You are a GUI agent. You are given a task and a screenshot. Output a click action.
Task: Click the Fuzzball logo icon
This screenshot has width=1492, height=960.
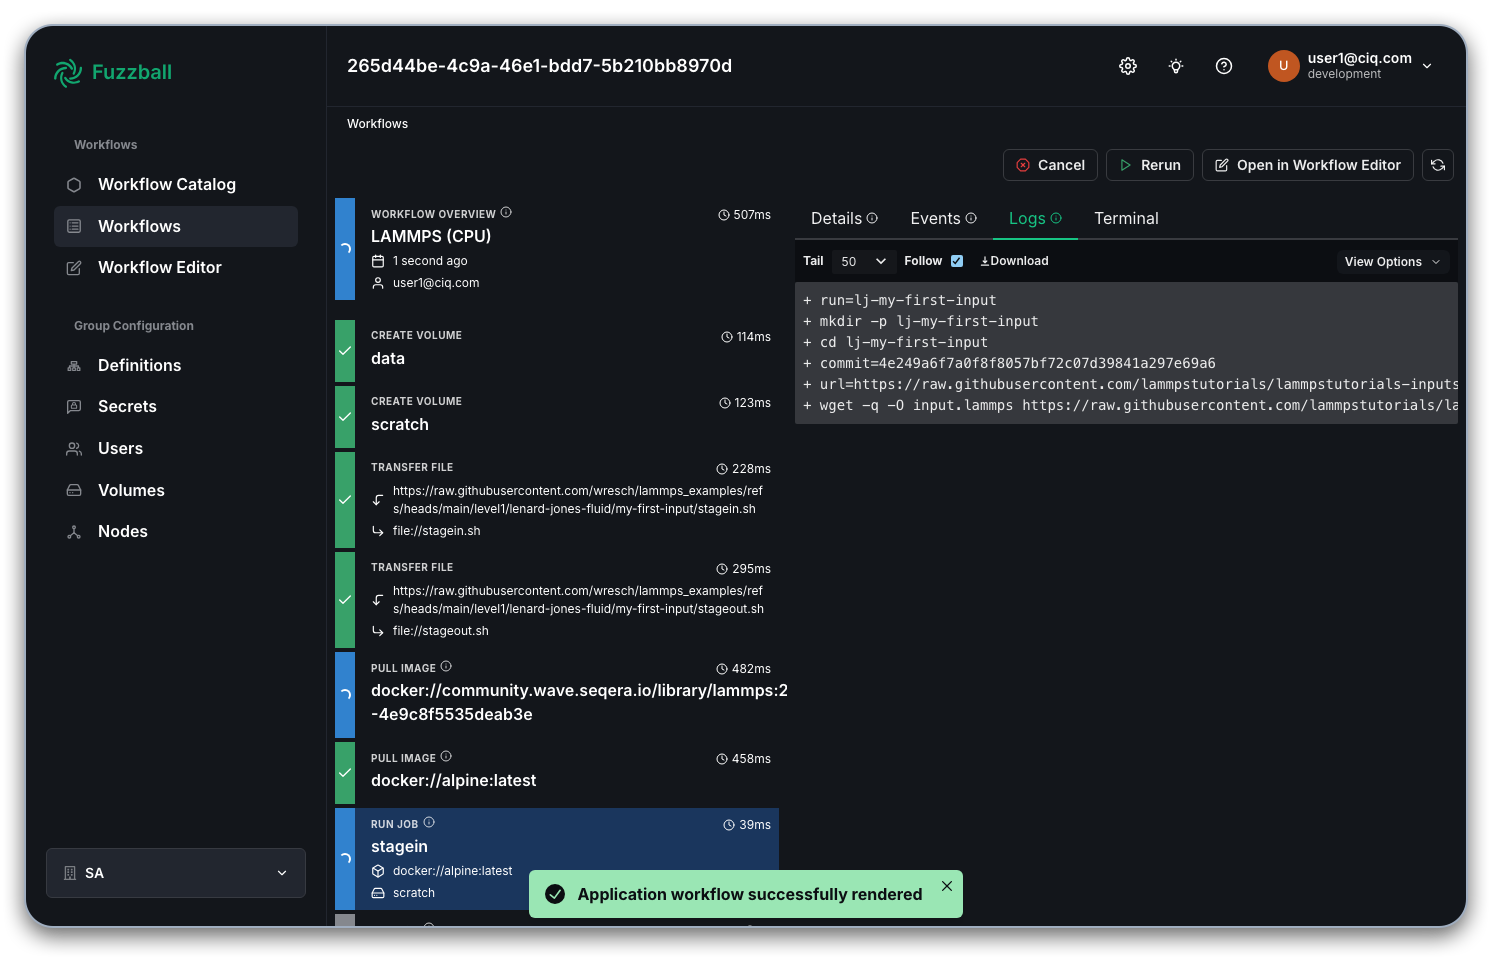point(68,72)
